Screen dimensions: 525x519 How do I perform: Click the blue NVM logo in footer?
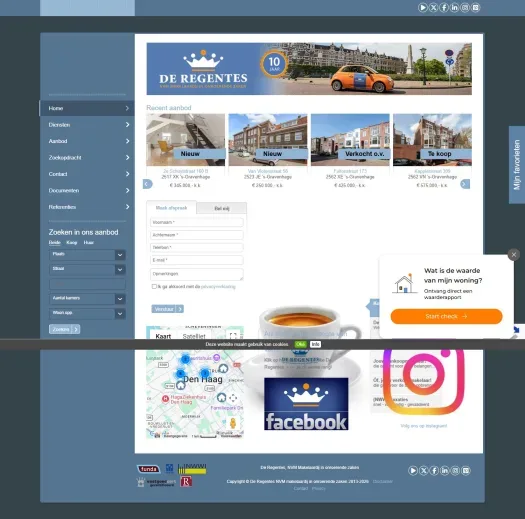click(x=169, y=468)
